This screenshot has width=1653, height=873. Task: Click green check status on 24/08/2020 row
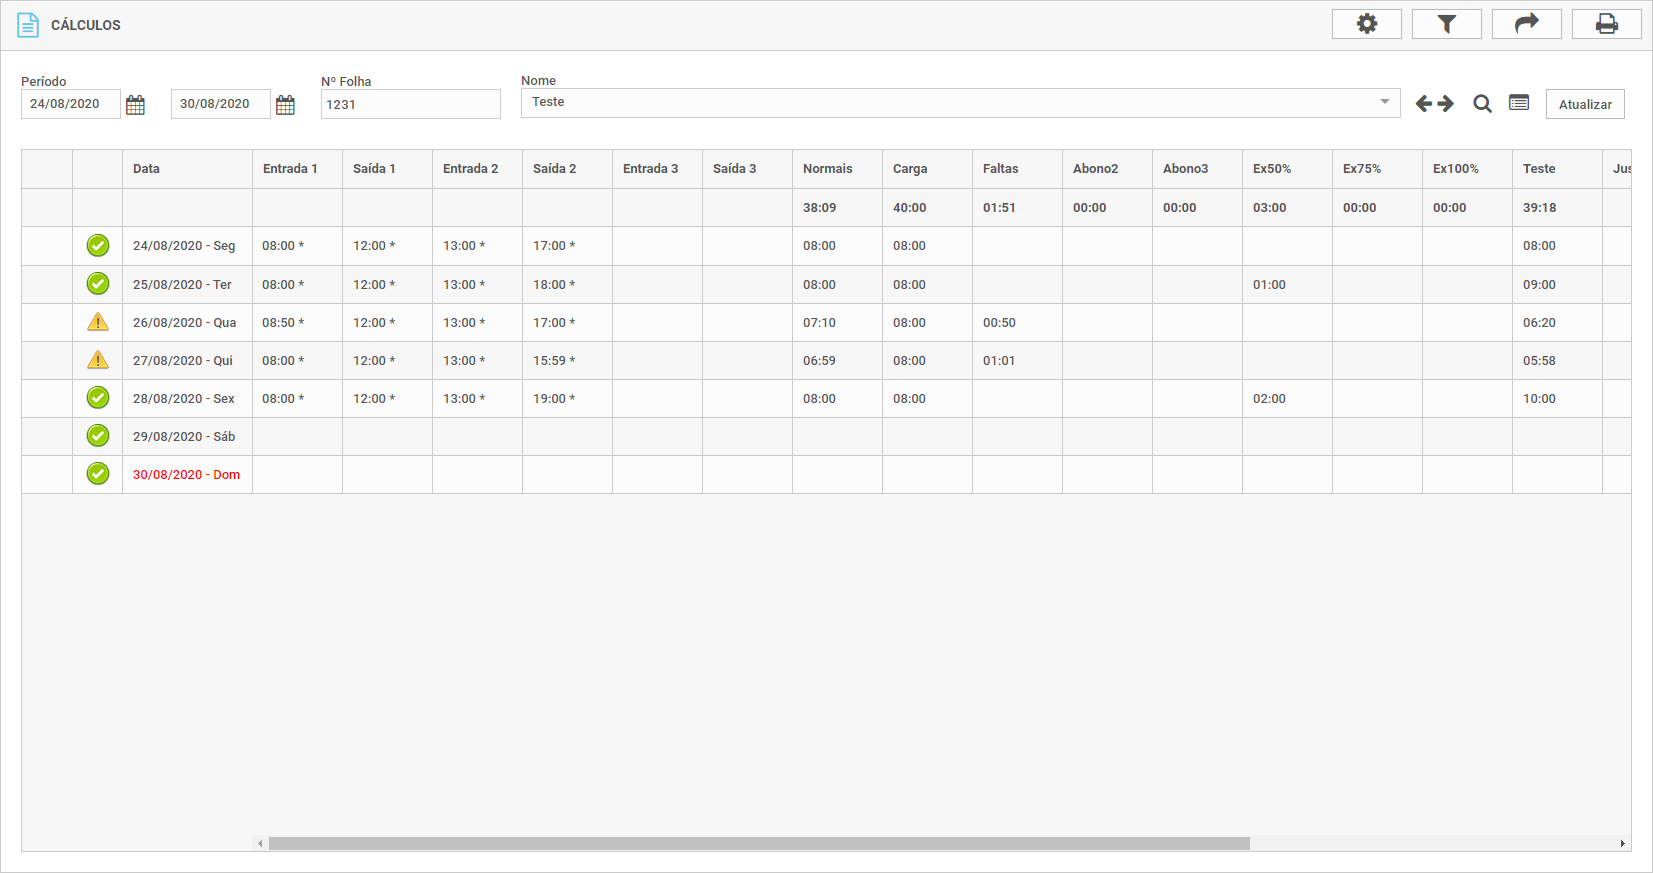coord(98,245)
